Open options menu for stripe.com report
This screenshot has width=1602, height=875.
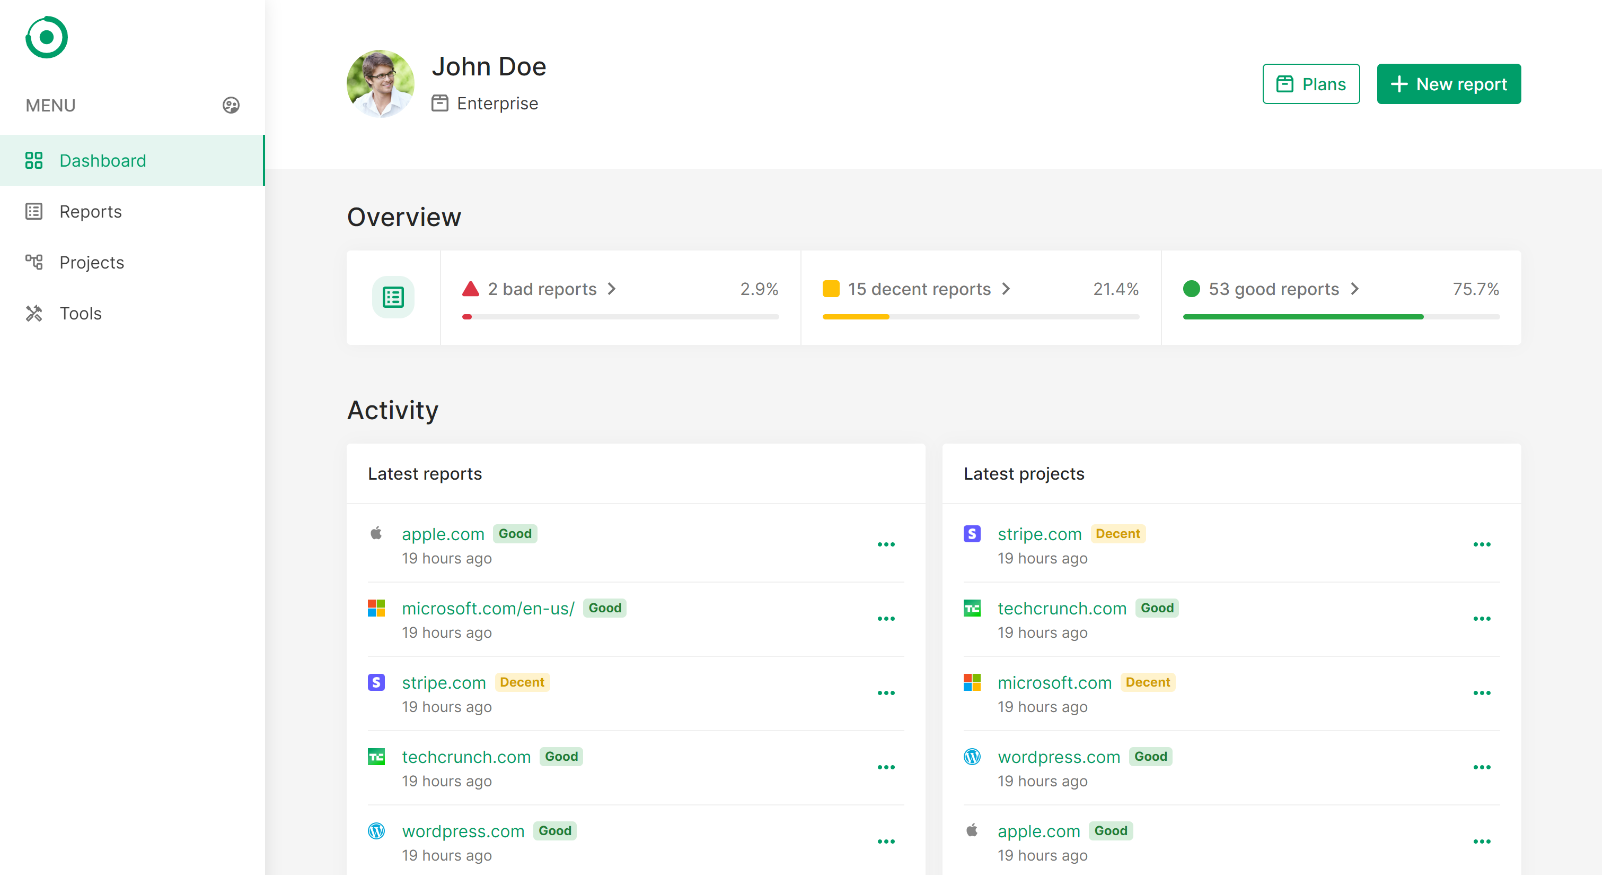886,693
